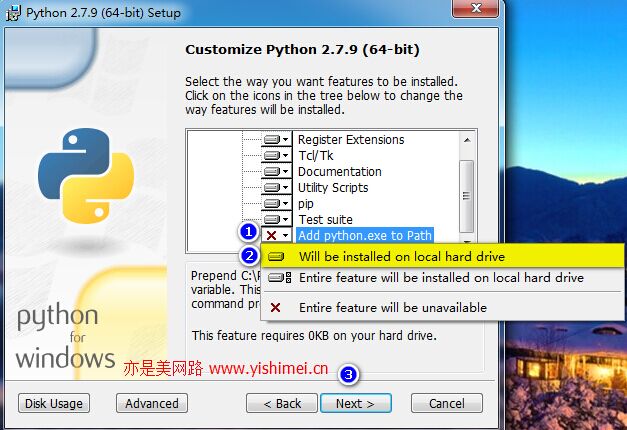Select pip feature label
The height and width of the screenshot is (430, 627).
click(306, 204)
